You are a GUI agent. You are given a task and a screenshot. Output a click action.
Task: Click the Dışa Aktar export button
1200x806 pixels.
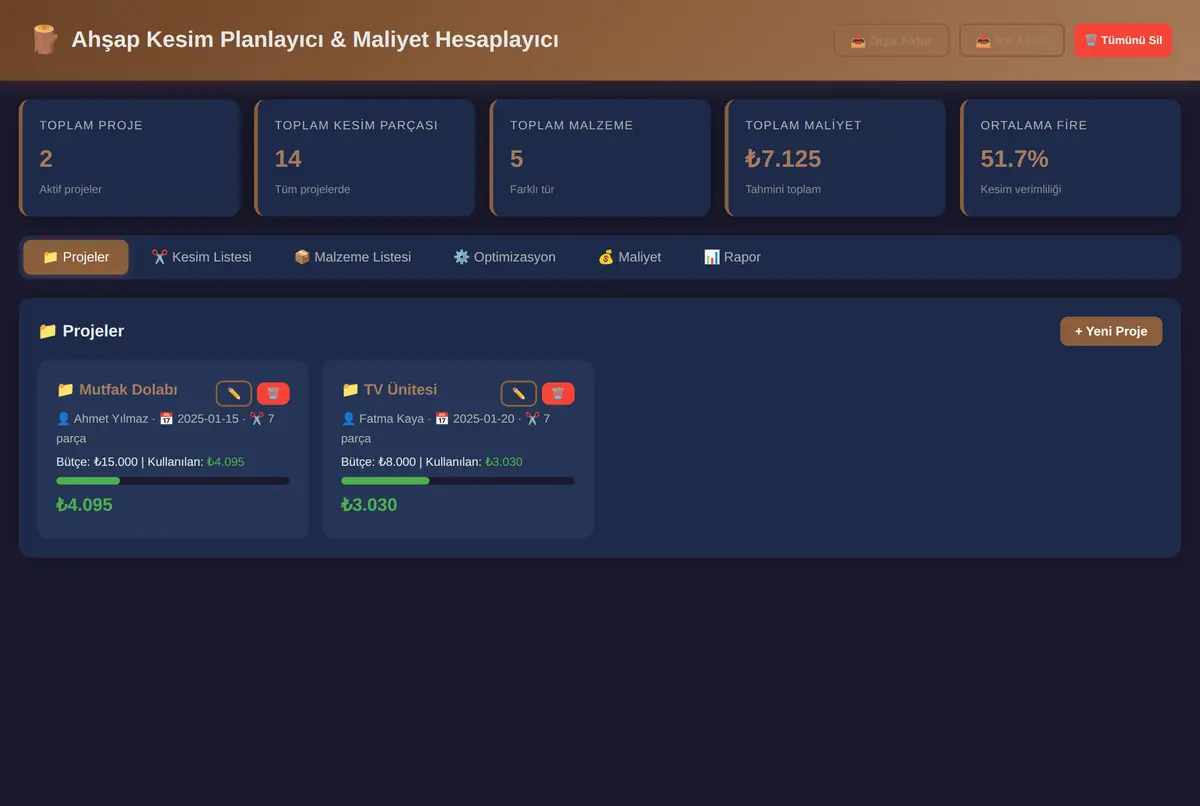click(x=891, y=41)
